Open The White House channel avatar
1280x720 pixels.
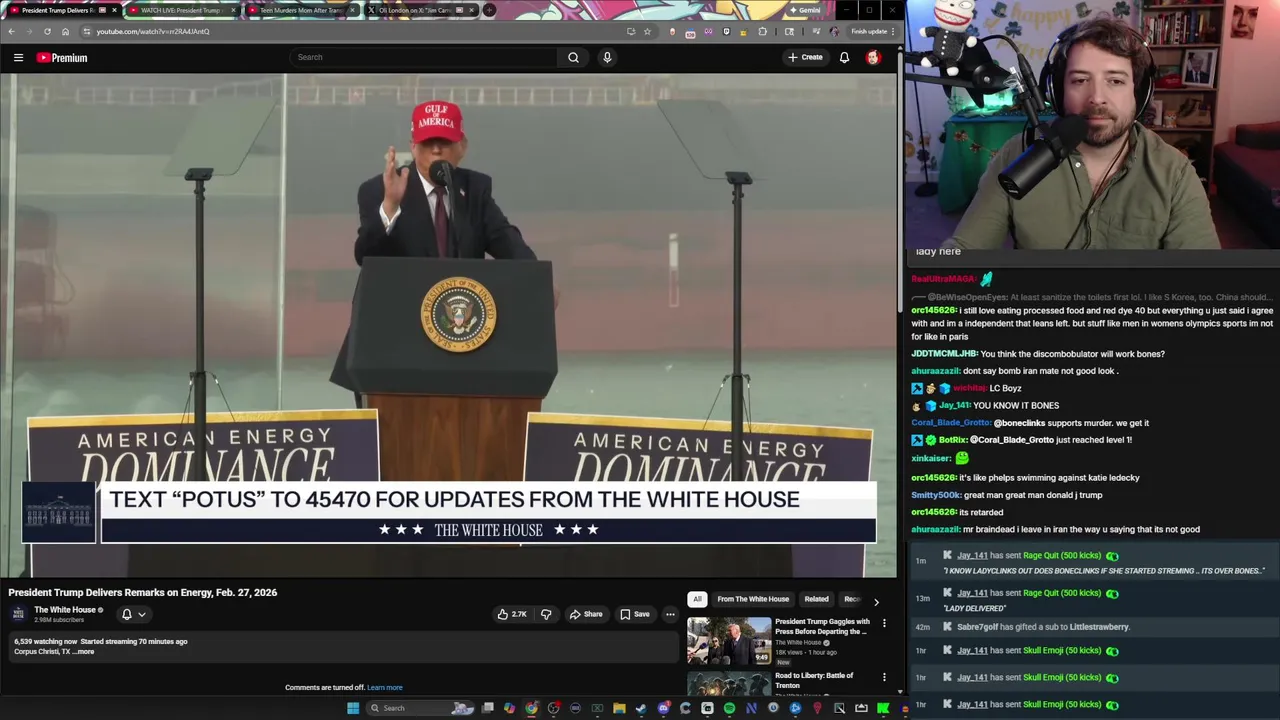(x=18, y=614)
